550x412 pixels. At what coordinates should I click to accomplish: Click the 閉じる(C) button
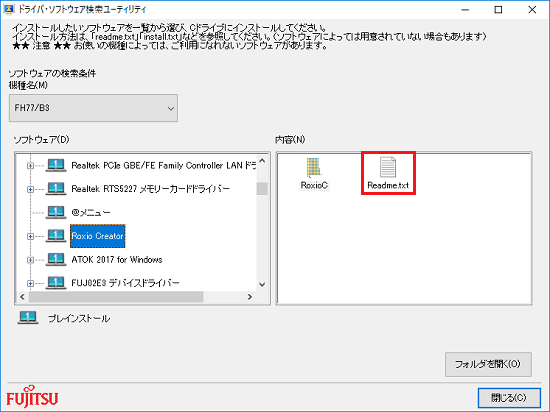coord(509,398)
